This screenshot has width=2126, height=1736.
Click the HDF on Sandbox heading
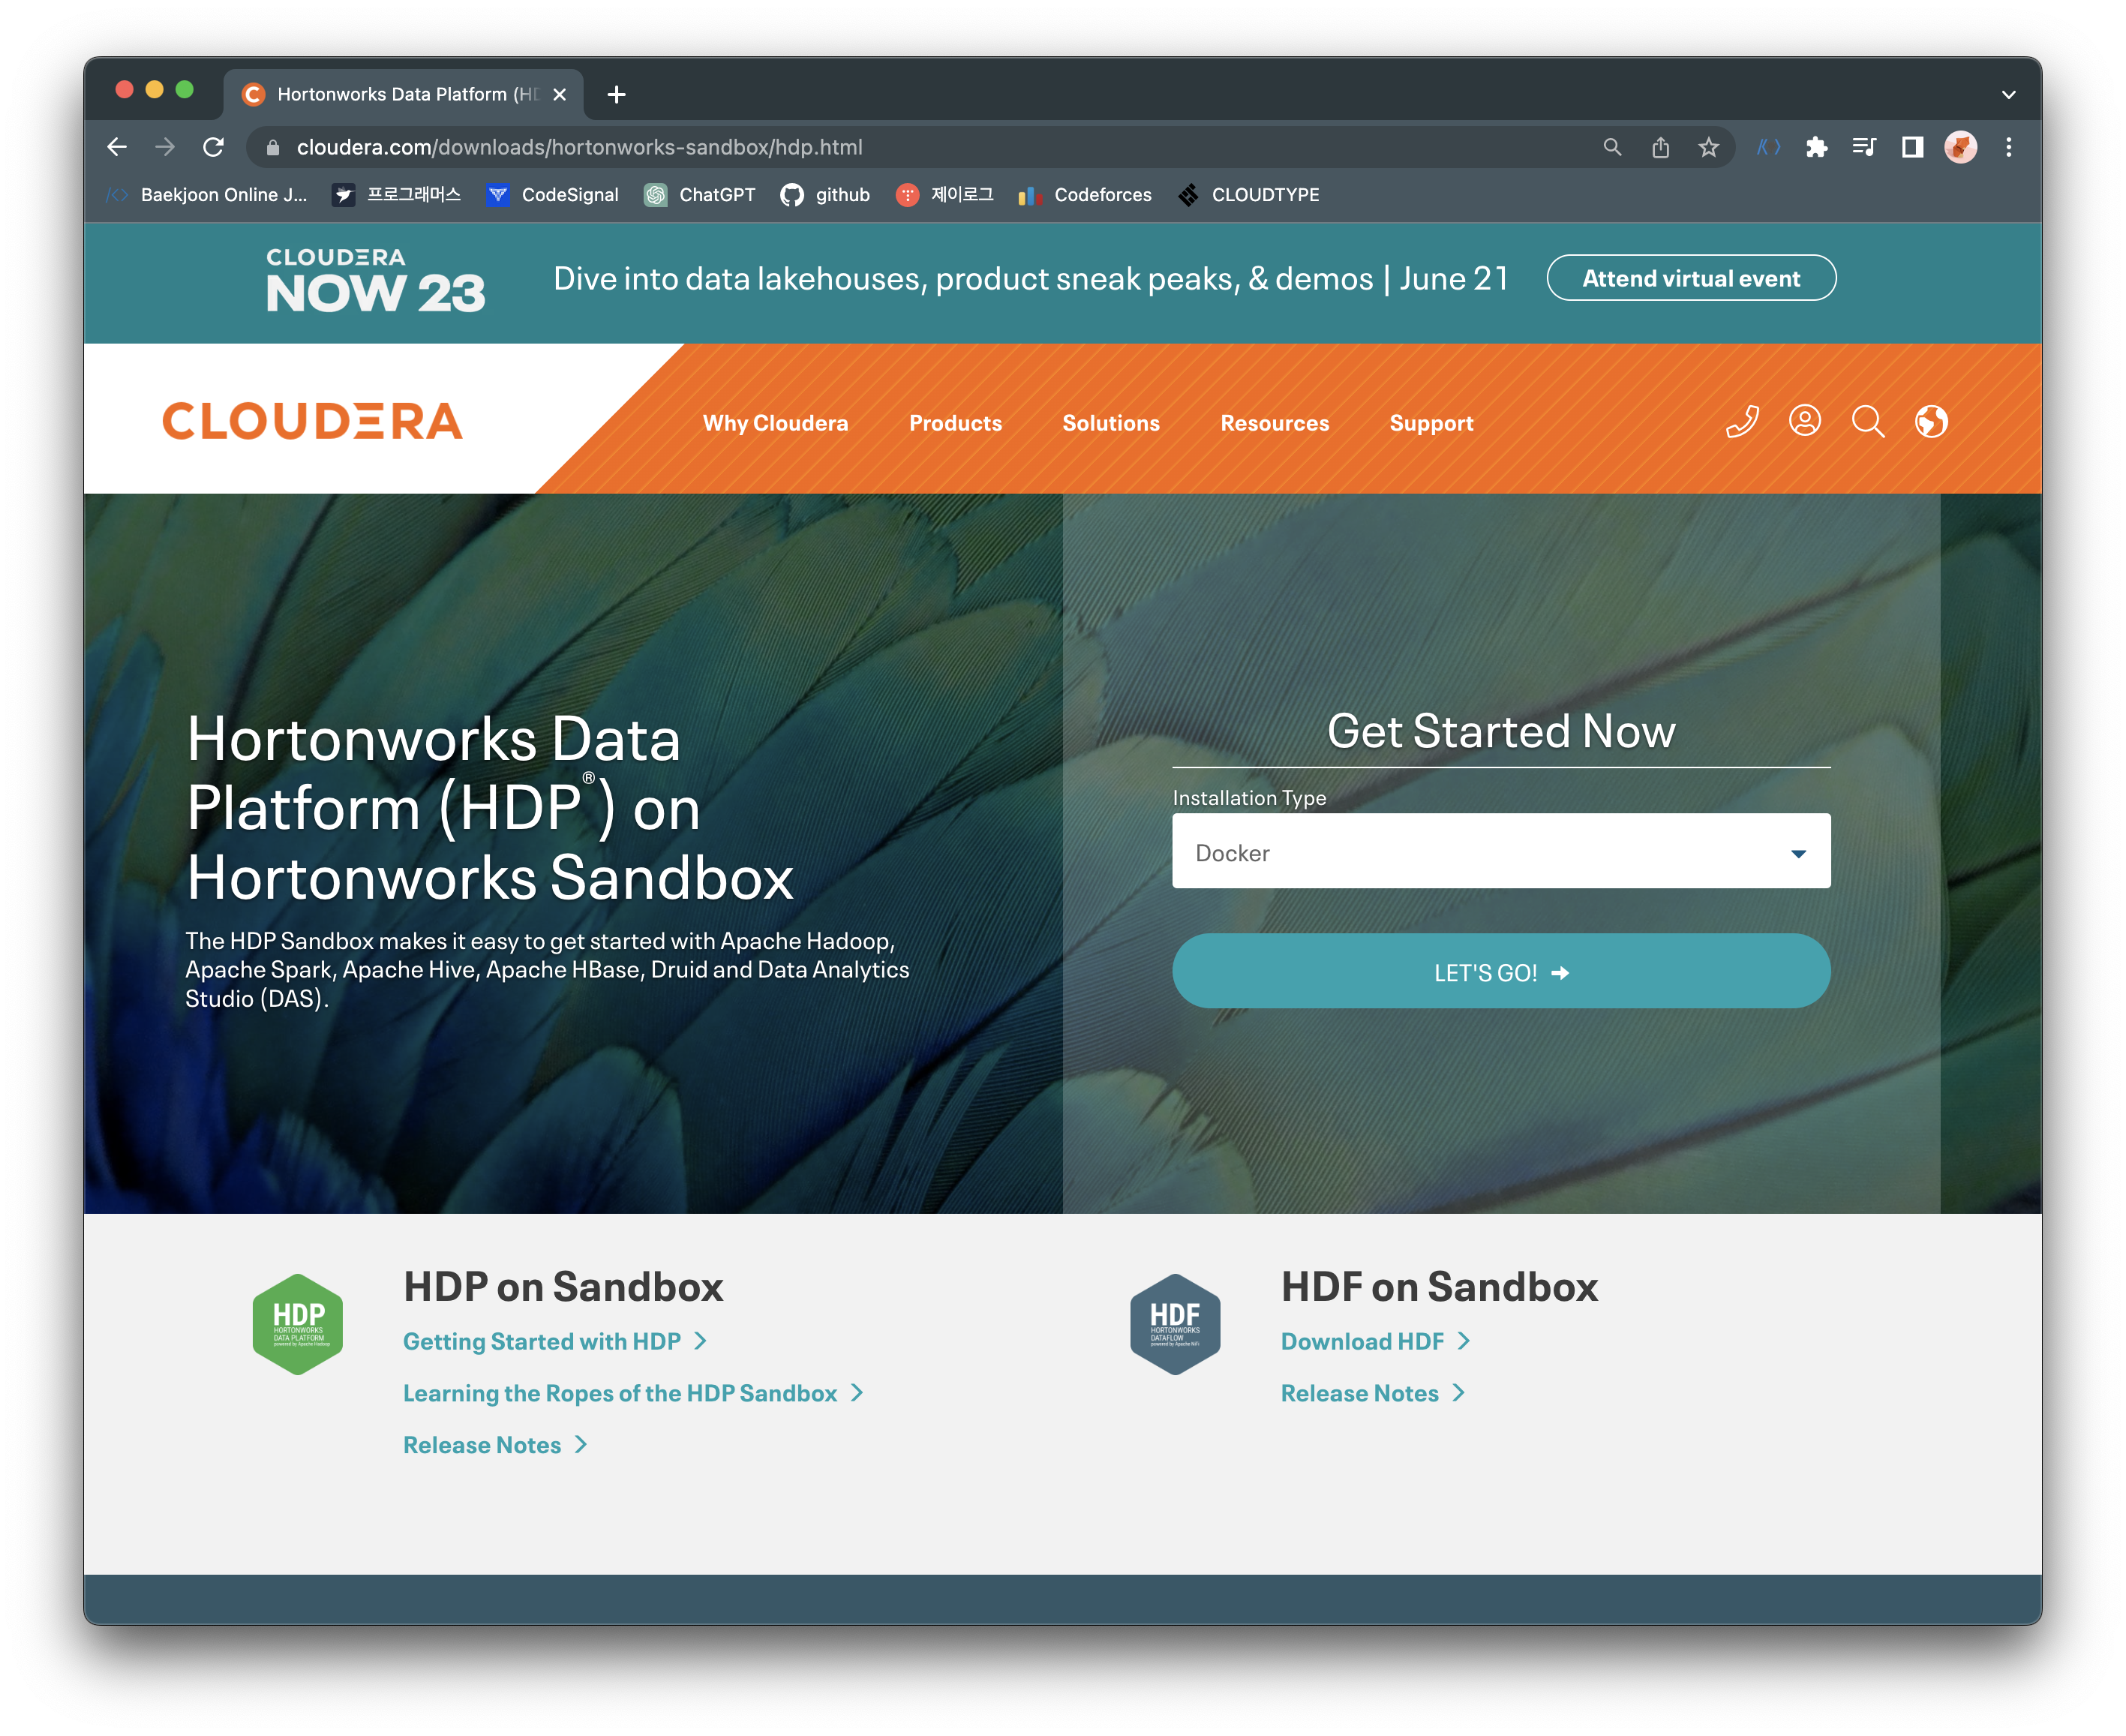coord(1440,1287)
